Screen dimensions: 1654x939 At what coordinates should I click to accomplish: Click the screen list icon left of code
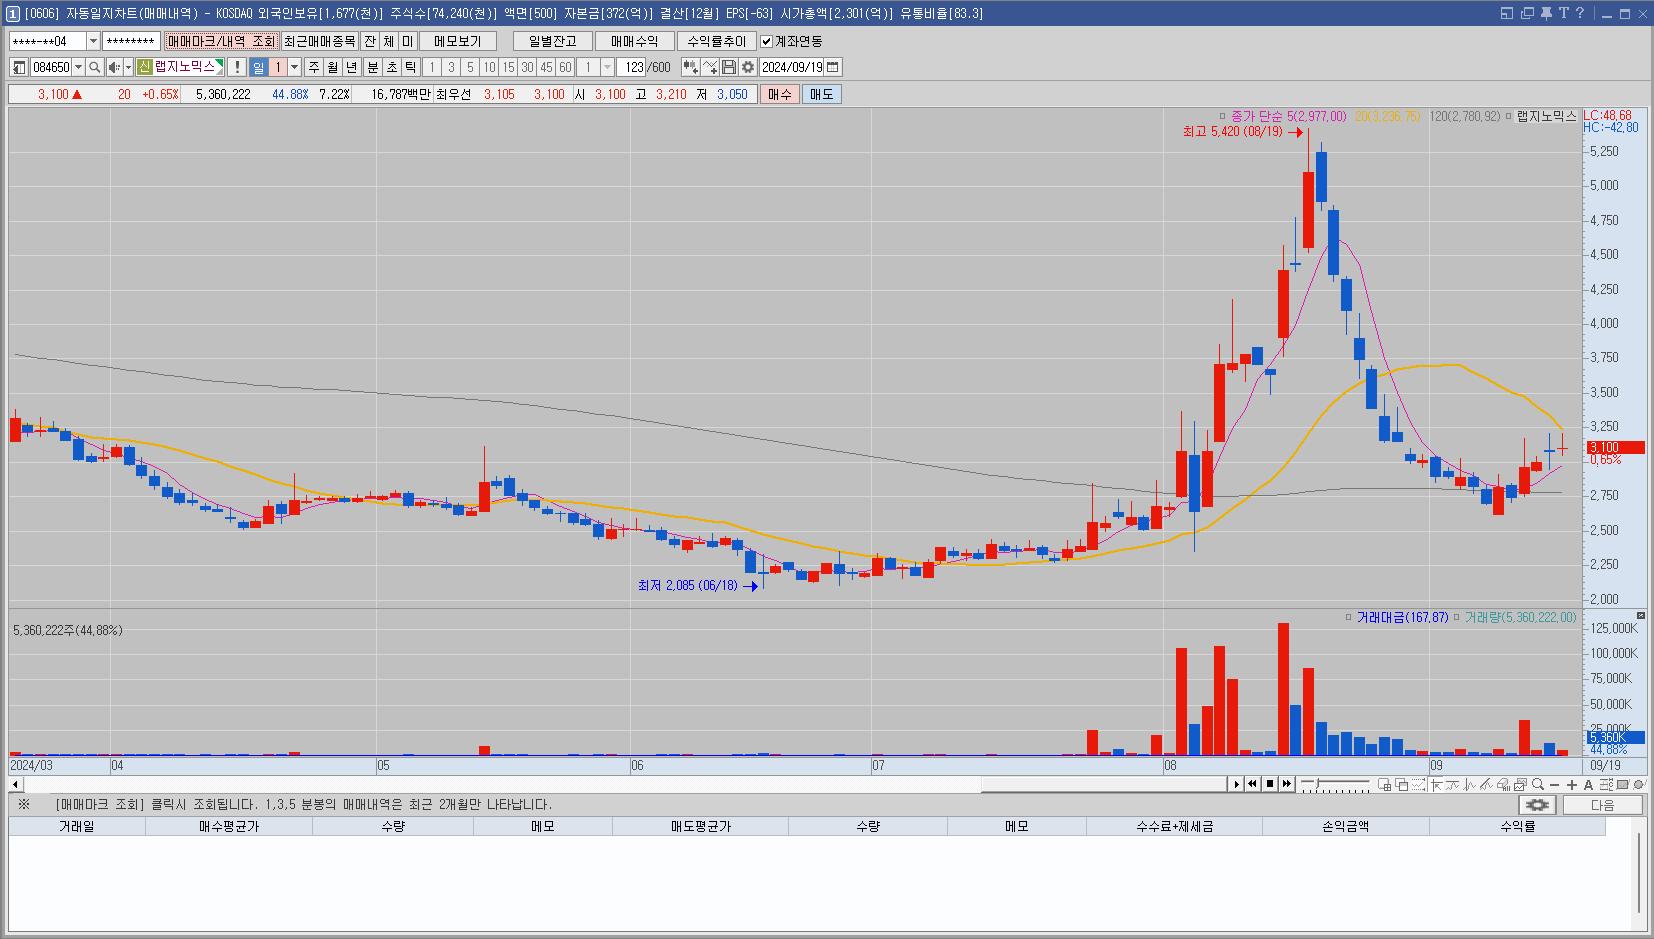click(x=19, y=67)
